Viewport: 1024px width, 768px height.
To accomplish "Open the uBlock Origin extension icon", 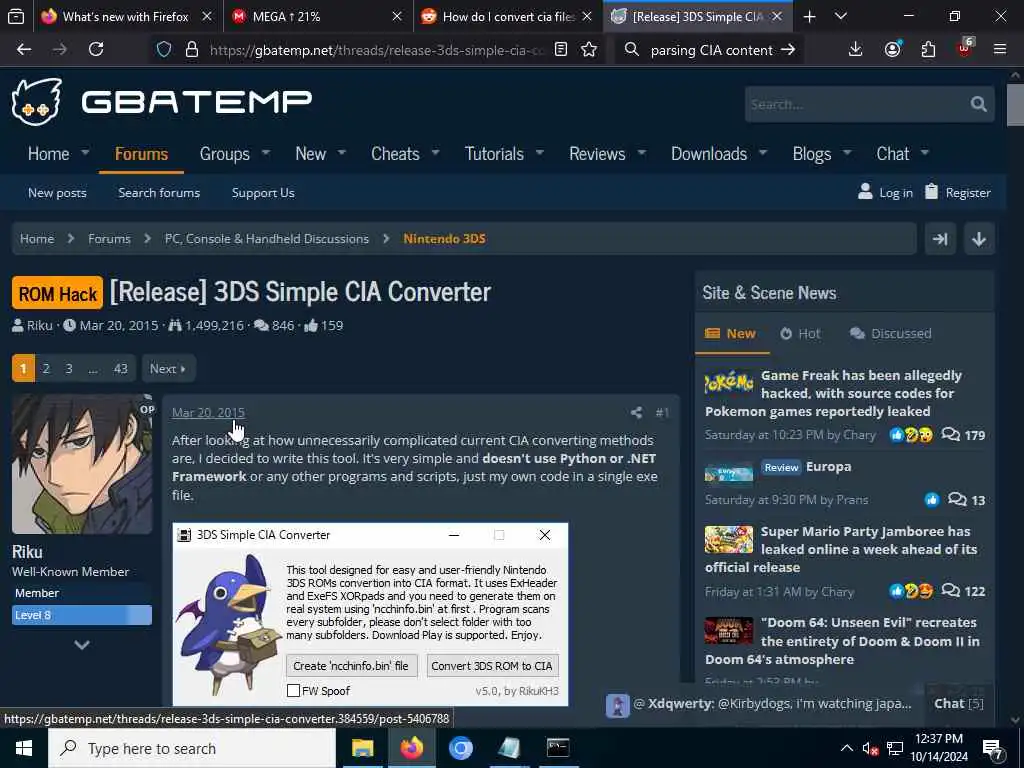I will tap(965, 48).
